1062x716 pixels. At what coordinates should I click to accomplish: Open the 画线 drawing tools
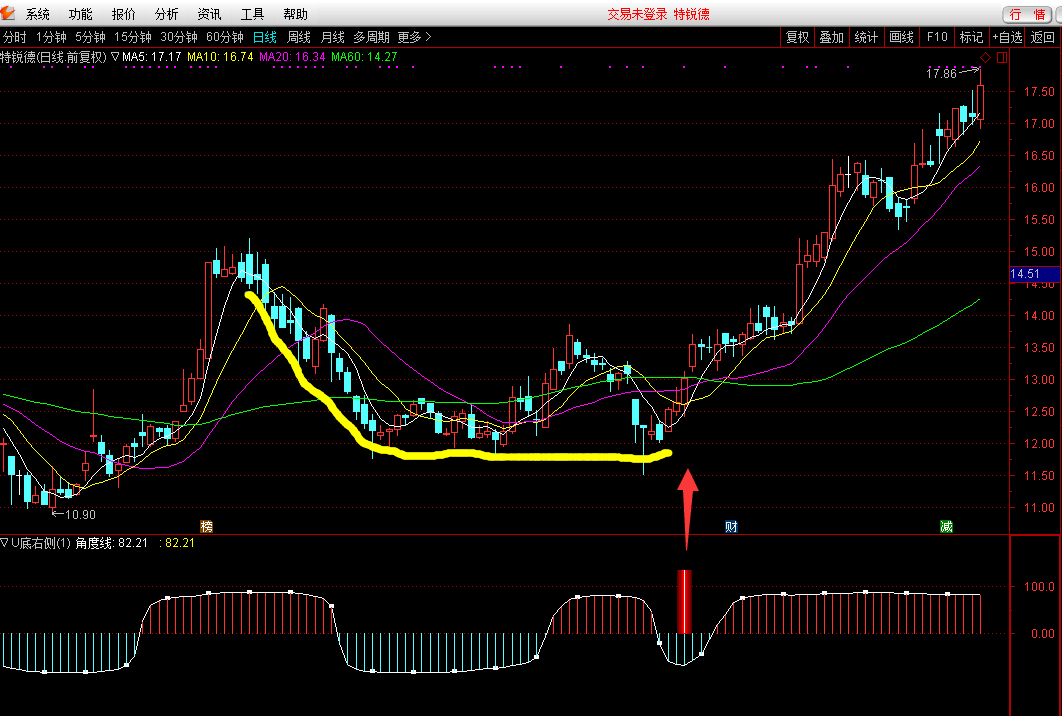click(x=901, y=37)
